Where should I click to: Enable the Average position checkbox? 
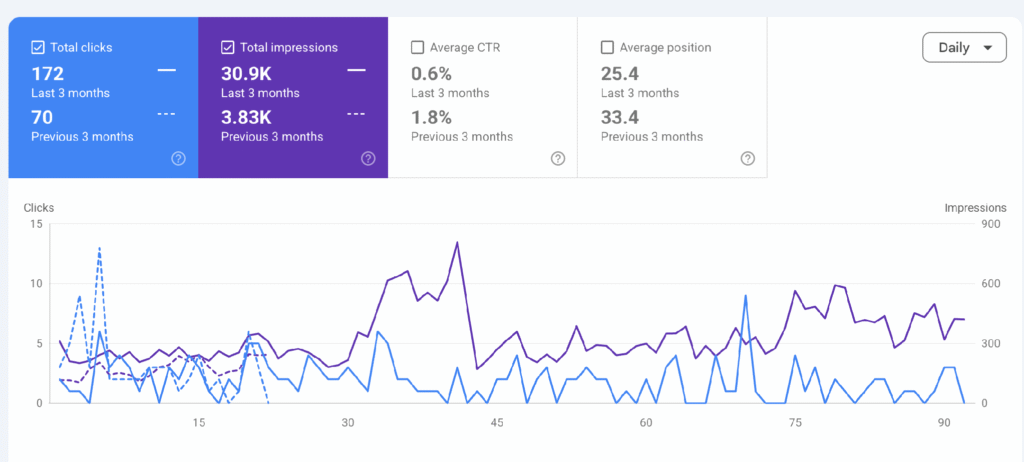coord(607,47)
